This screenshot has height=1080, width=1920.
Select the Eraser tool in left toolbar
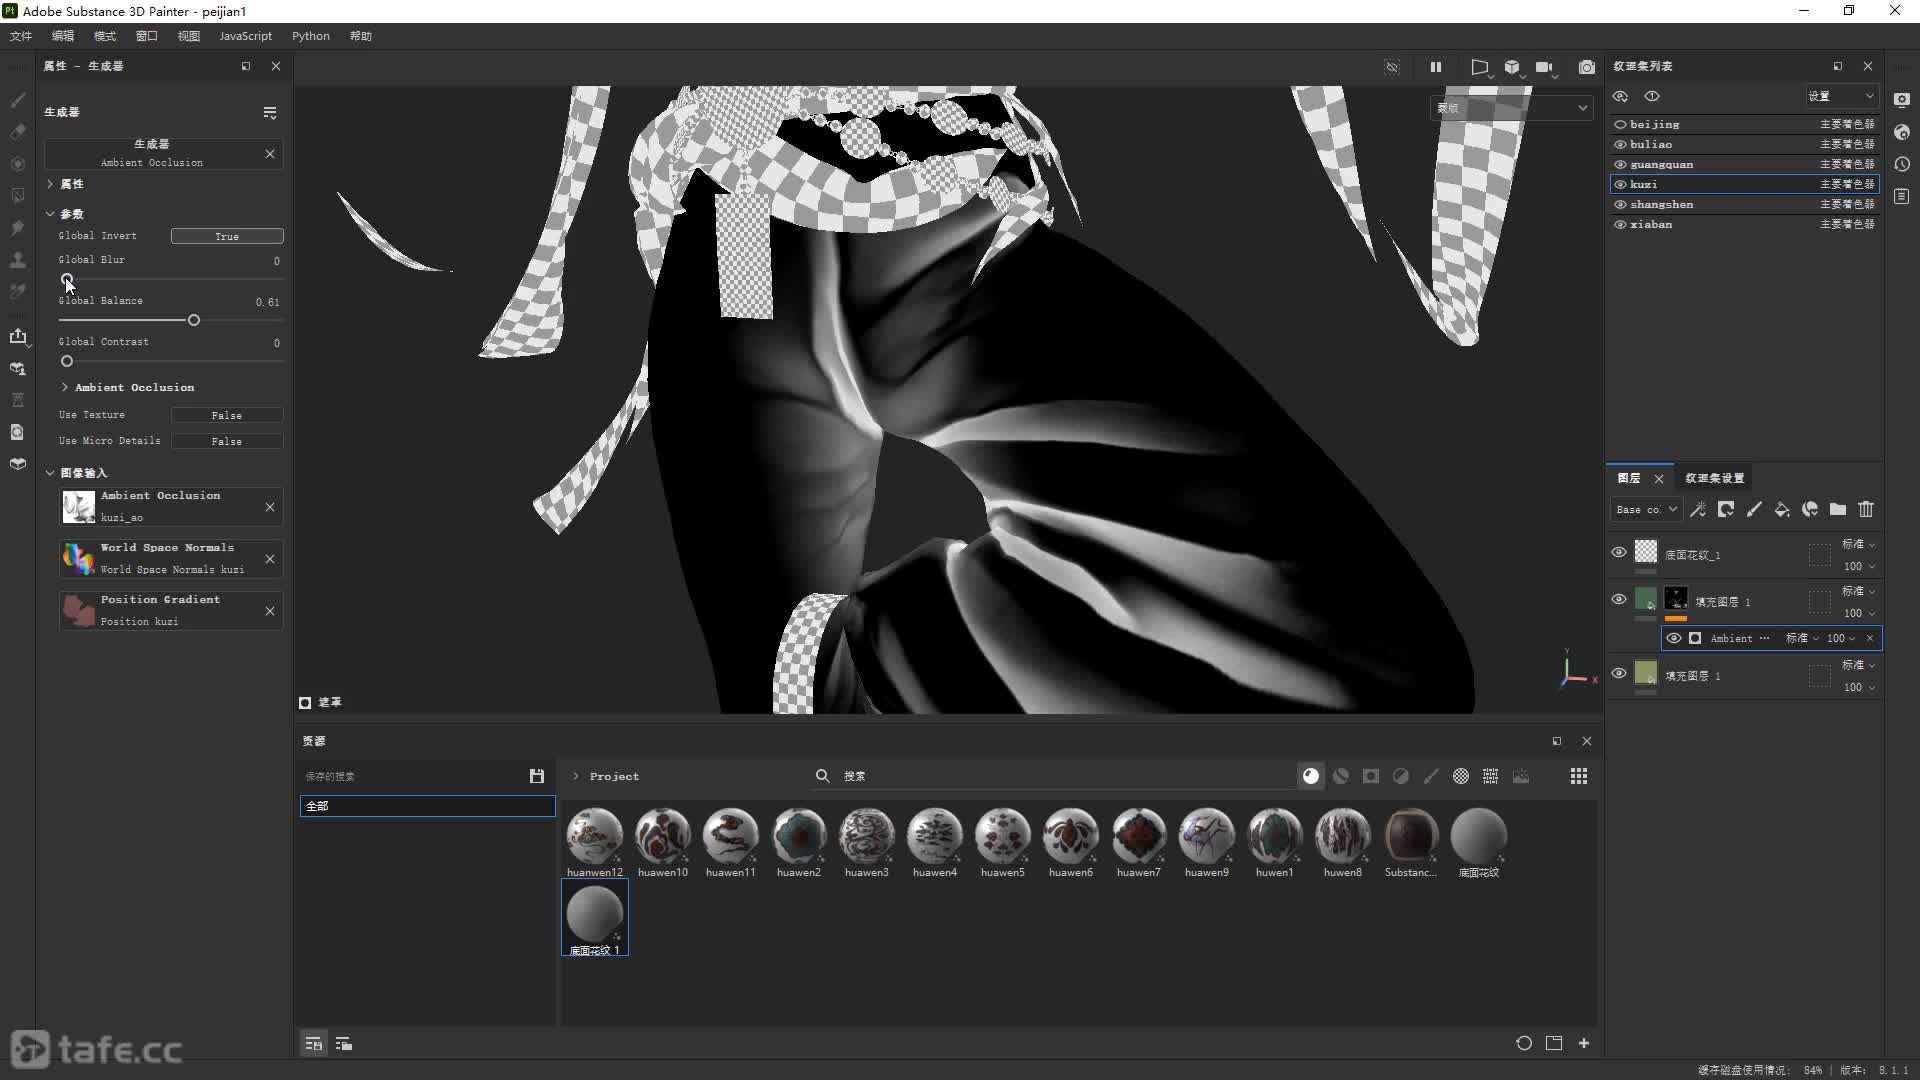point(18,132)
